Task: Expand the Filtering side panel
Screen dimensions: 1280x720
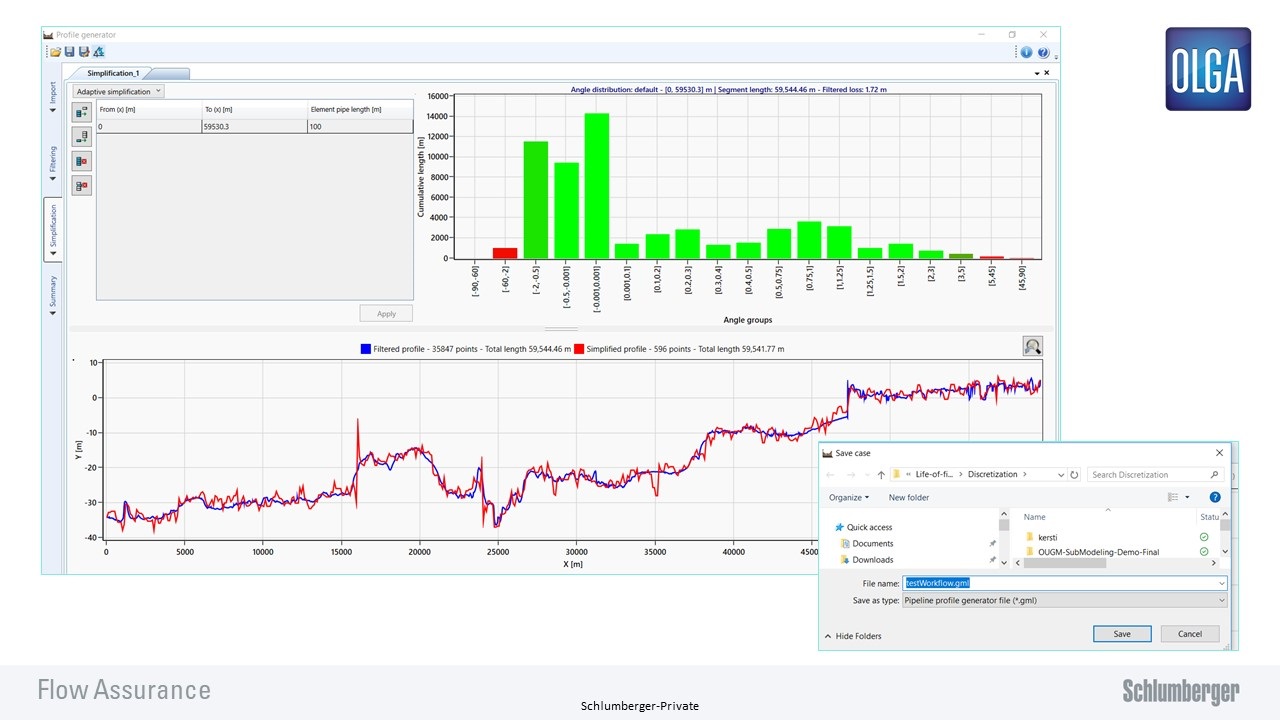Action: click(53, 165)
